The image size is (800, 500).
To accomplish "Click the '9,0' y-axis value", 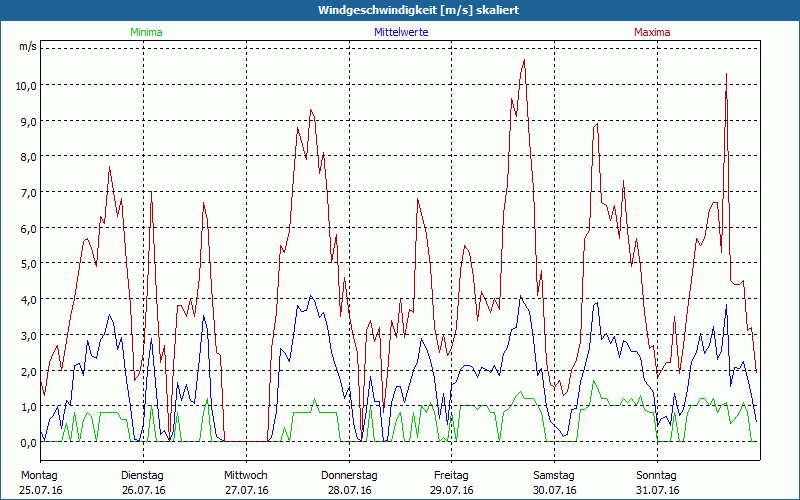I will (x=29, y=121).
